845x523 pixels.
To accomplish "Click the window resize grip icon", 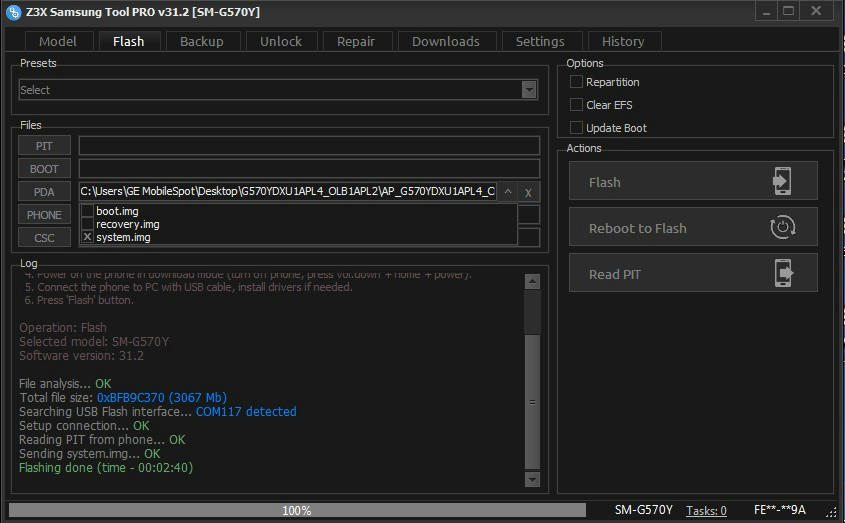I will 832,511.
